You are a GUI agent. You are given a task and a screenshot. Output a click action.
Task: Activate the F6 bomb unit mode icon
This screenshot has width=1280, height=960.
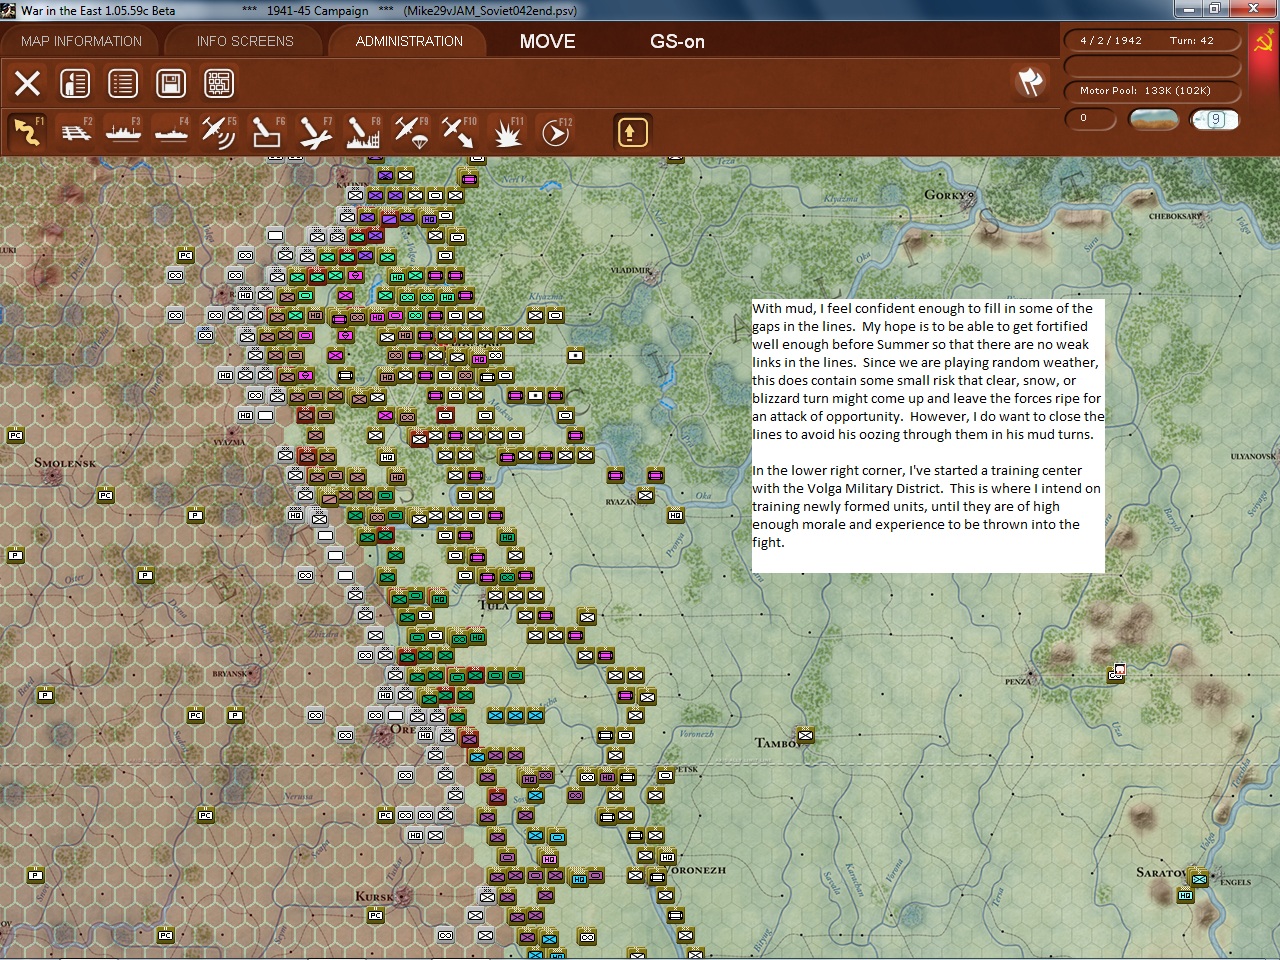[x=267, y=132]
